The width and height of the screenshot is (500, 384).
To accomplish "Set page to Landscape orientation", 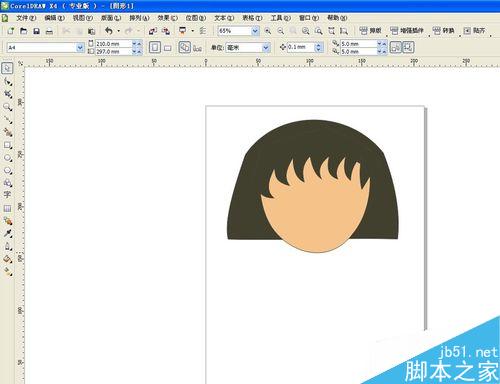I will (167, 48).
